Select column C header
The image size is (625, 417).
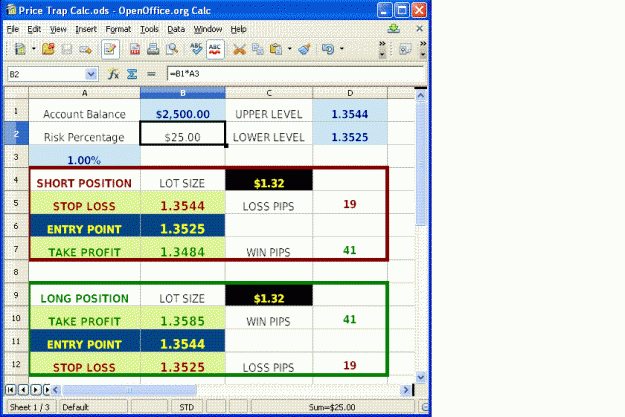(x=269, y=93)
